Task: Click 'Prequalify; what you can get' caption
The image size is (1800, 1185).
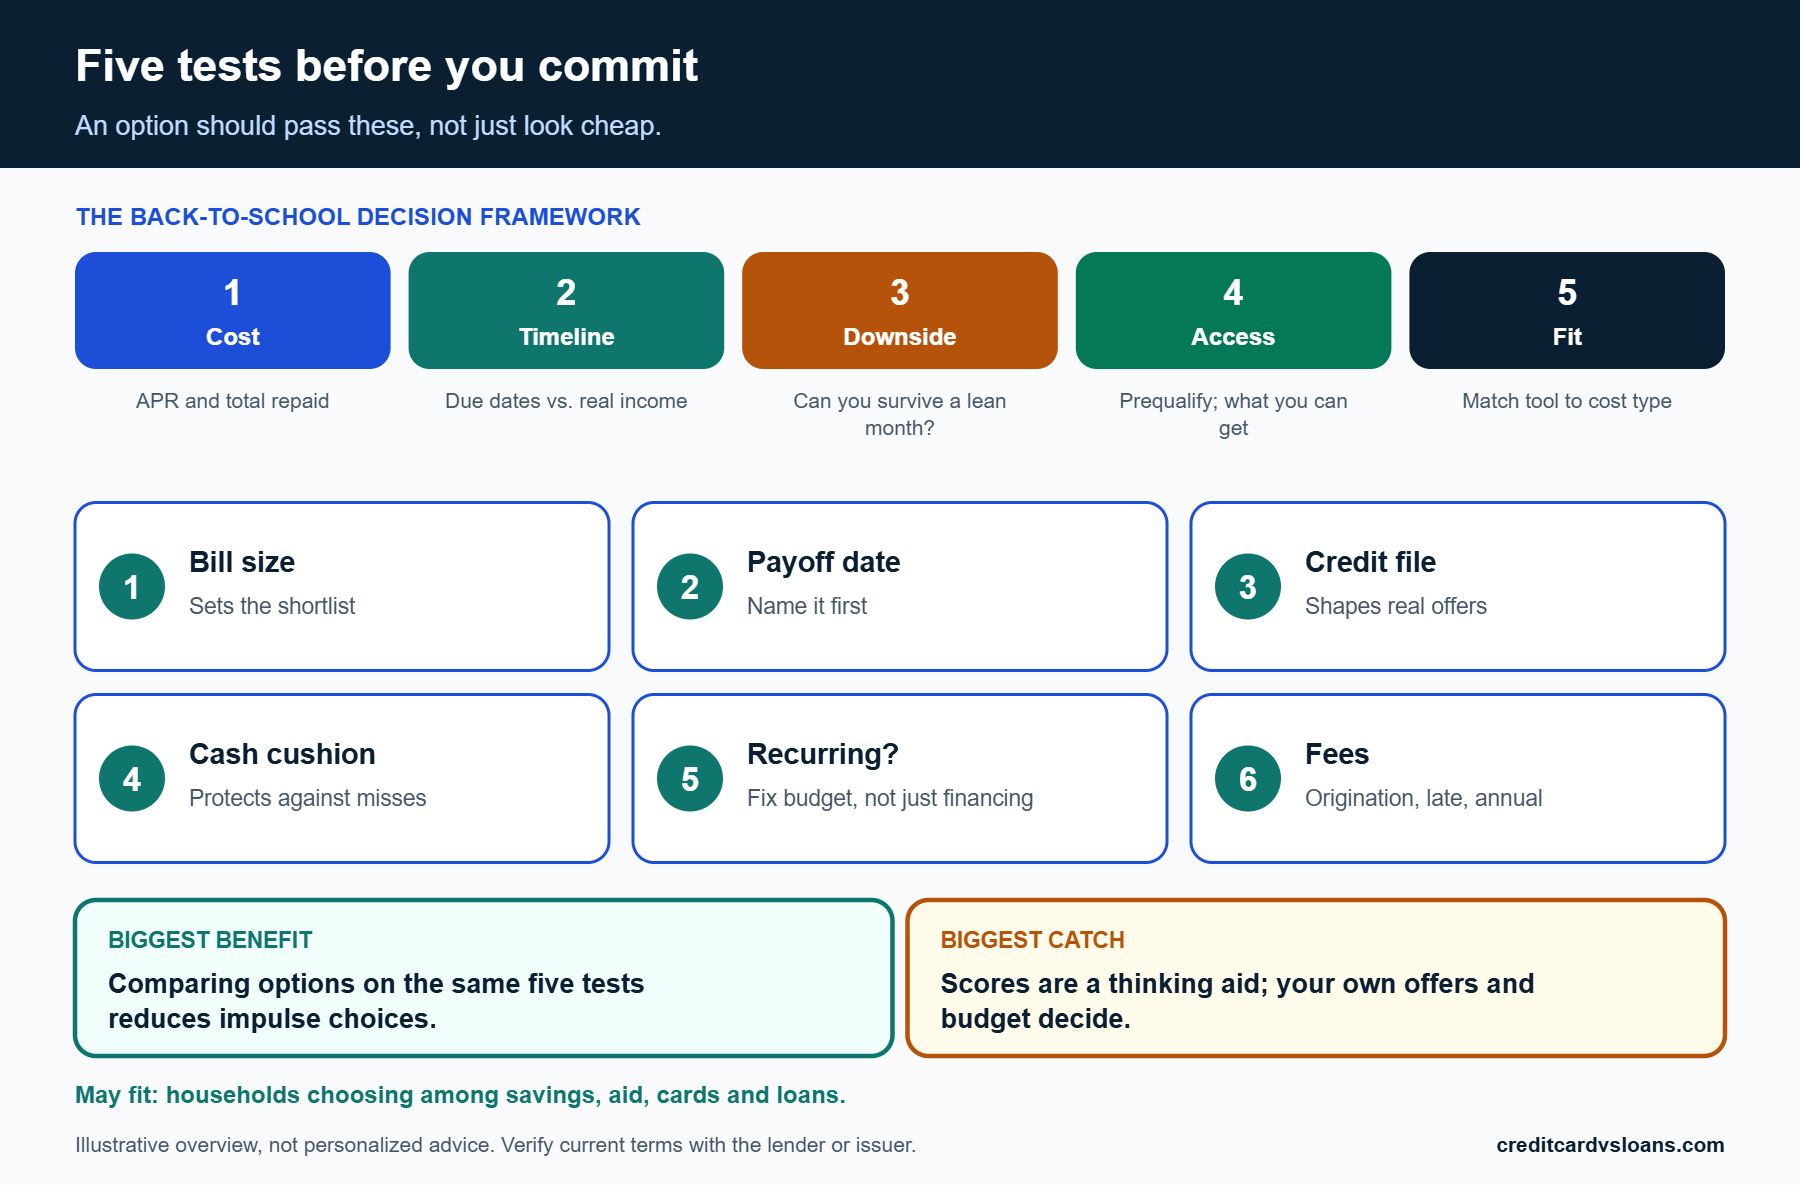Action: (1233, 414)
